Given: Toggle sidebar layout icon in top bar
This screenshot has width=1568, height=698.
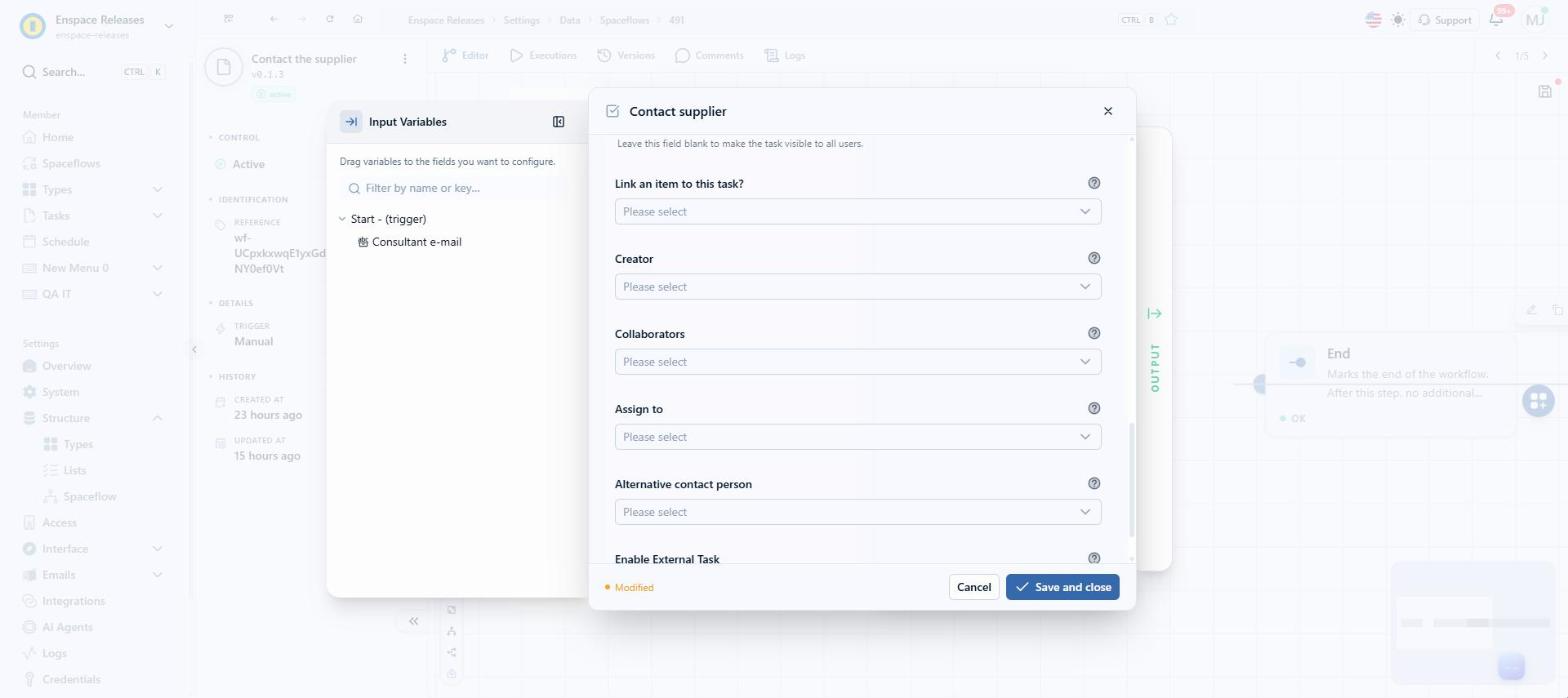Looking at the screenshot, I should (x=229, y=19).
